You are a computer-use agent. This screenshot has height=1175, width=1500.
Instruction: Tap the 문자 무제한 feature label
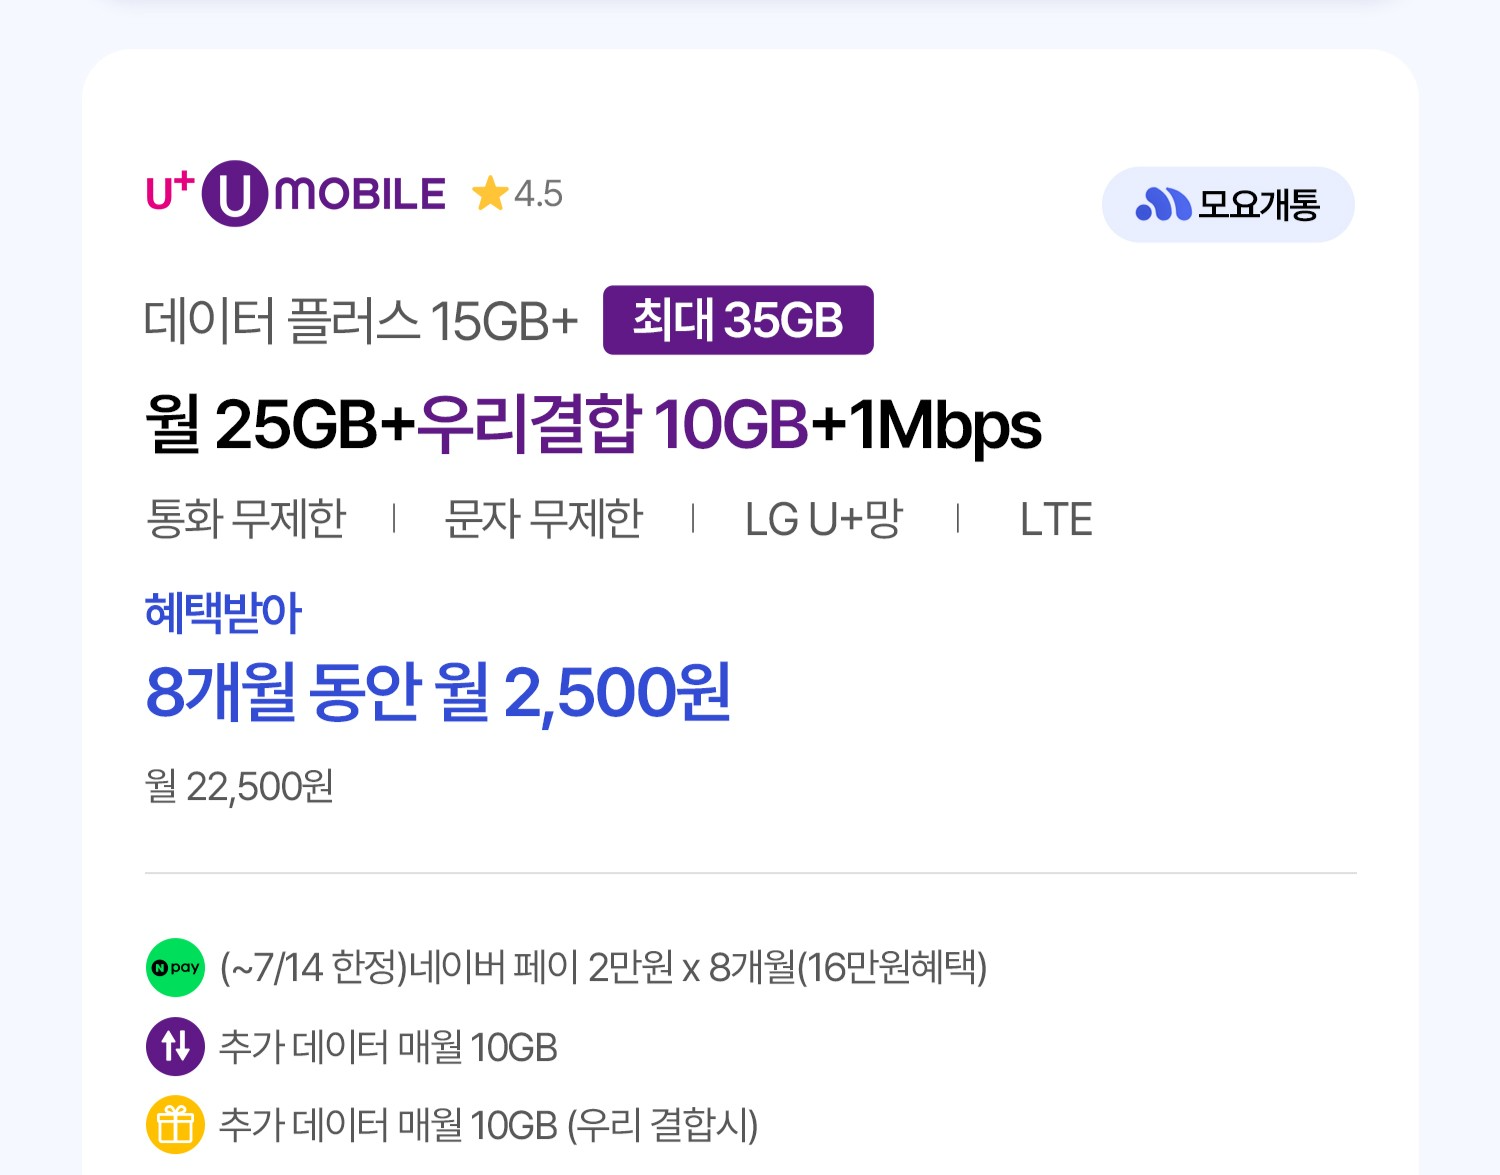click(x=543, y=519)
